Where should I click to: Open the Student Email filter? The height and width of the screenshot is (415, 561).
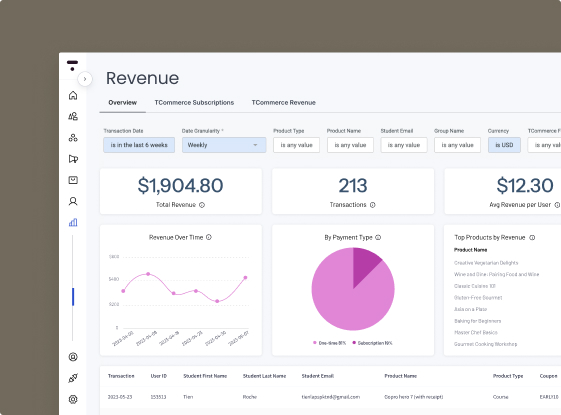(x=404, y=145)
